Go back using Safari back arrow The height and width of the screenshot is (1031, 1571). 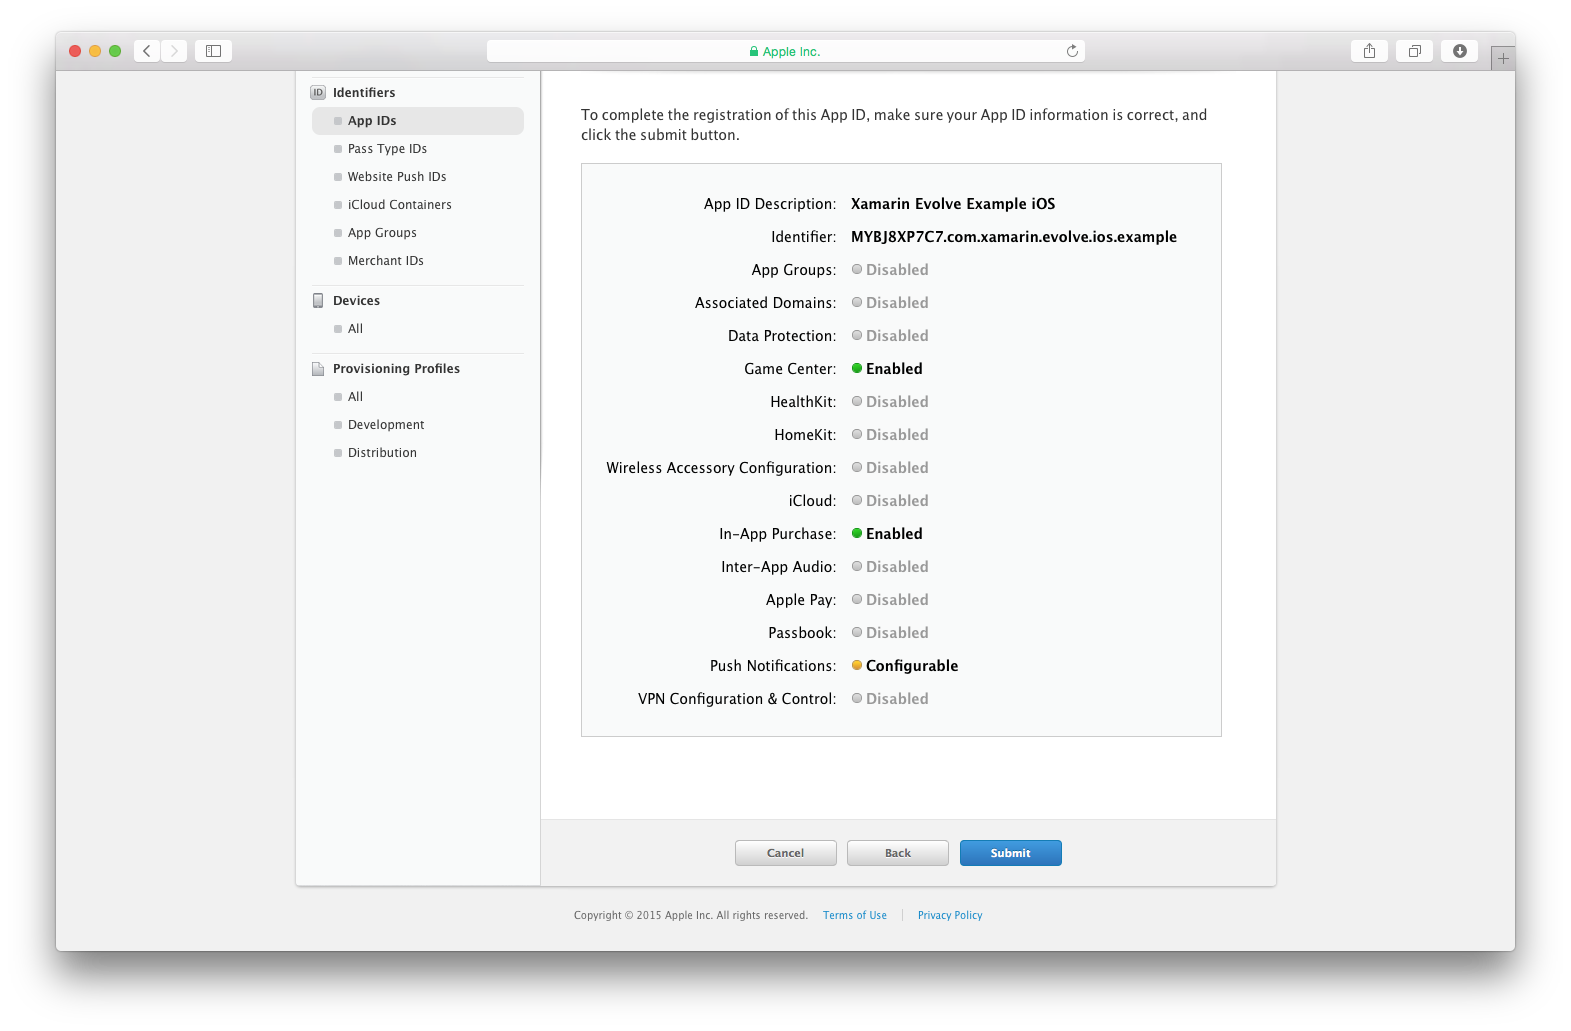[x=147, y=51]
